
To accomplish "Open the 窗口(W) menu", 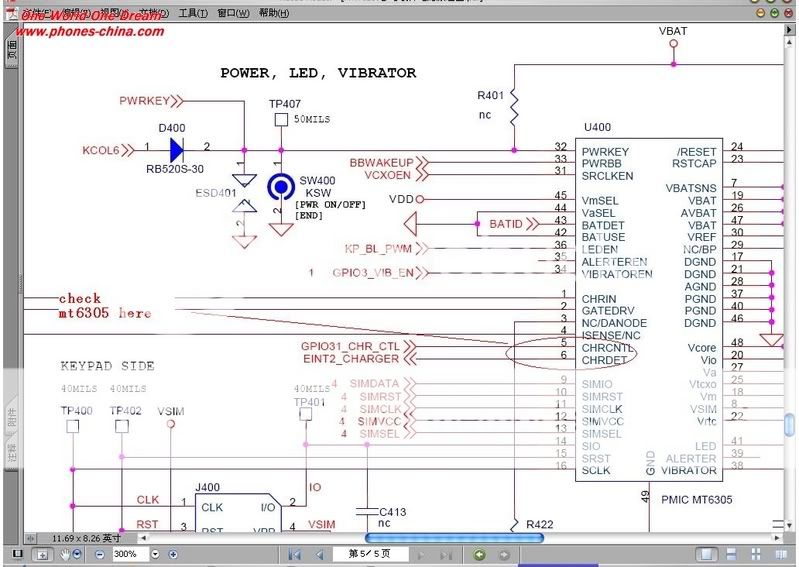I will pyautogui.click(x=233, y=13).
